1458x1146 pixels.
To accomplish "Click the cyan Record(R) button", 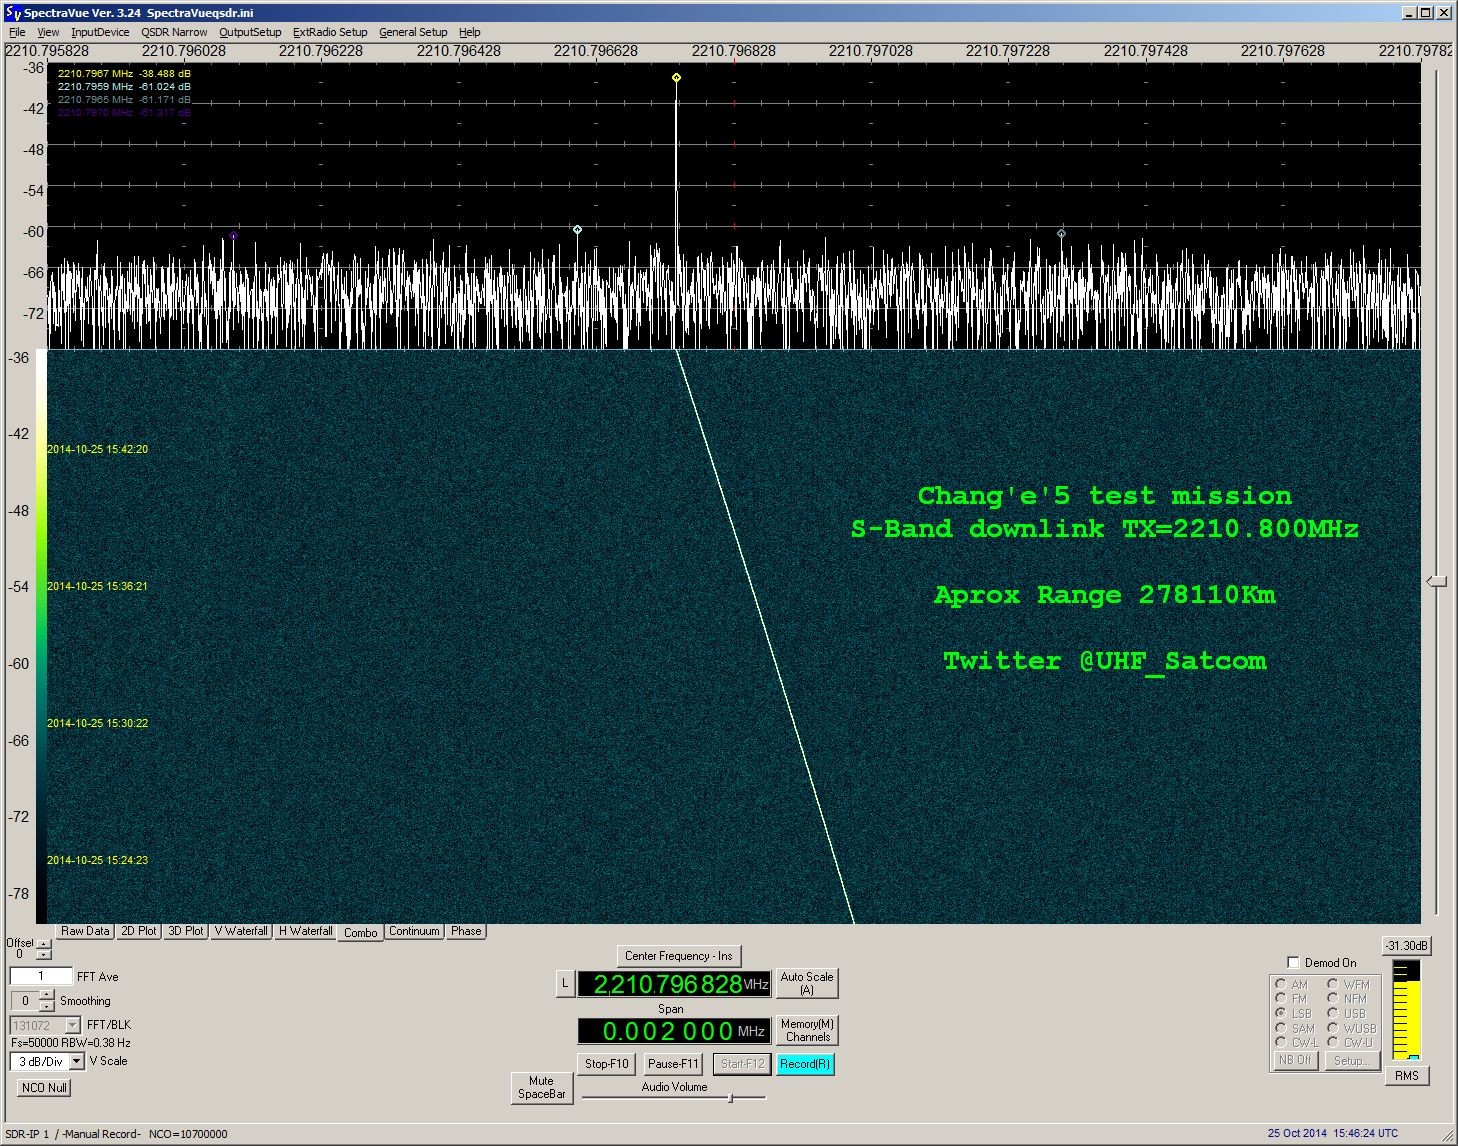I will pos(805,1064).
